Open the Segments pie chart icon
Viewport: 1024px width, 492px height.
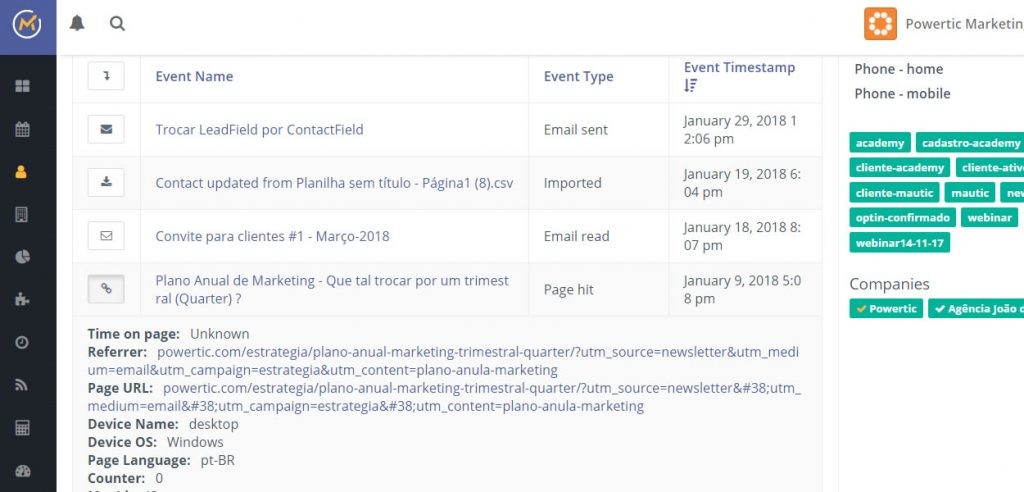click(x=22, y=257)
